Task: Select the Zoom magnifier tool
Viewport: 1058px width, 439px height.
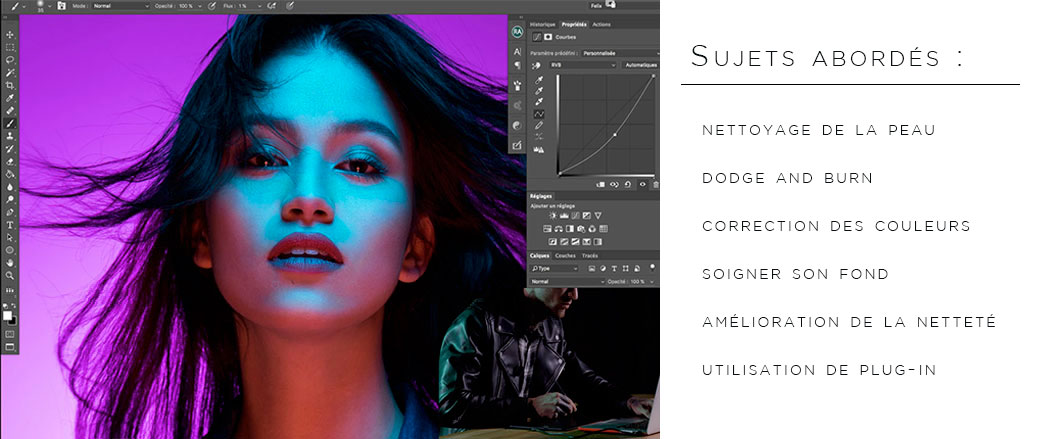Action: 10,275
